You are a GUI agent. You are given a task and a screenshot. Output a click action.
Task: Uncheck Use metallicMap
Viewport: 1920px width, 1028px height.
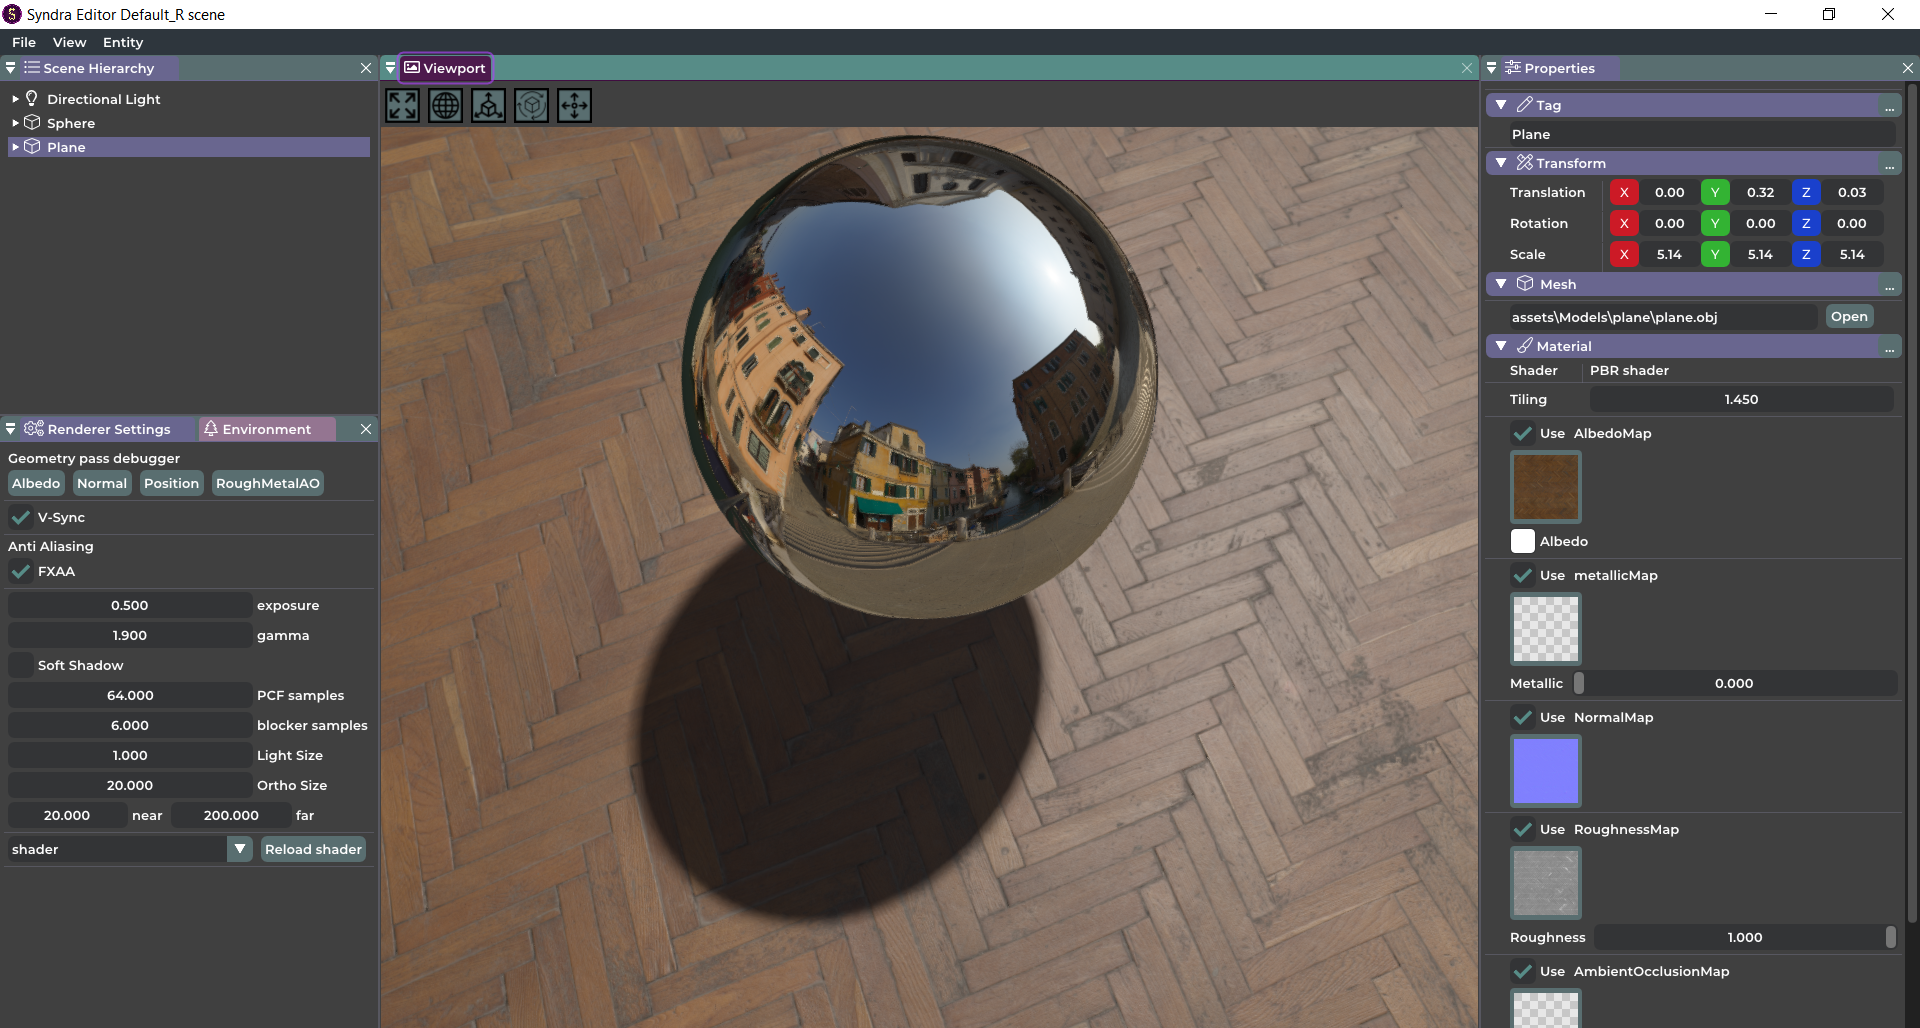(1523, 575)
